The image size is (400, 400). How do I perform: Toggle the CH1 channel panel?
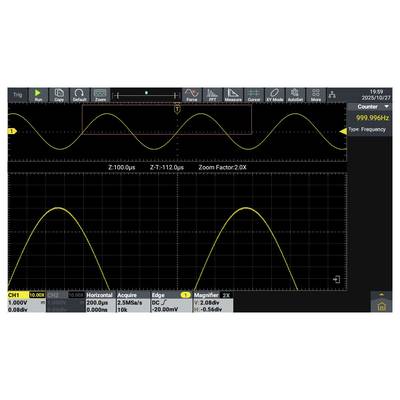pos(27,302)
